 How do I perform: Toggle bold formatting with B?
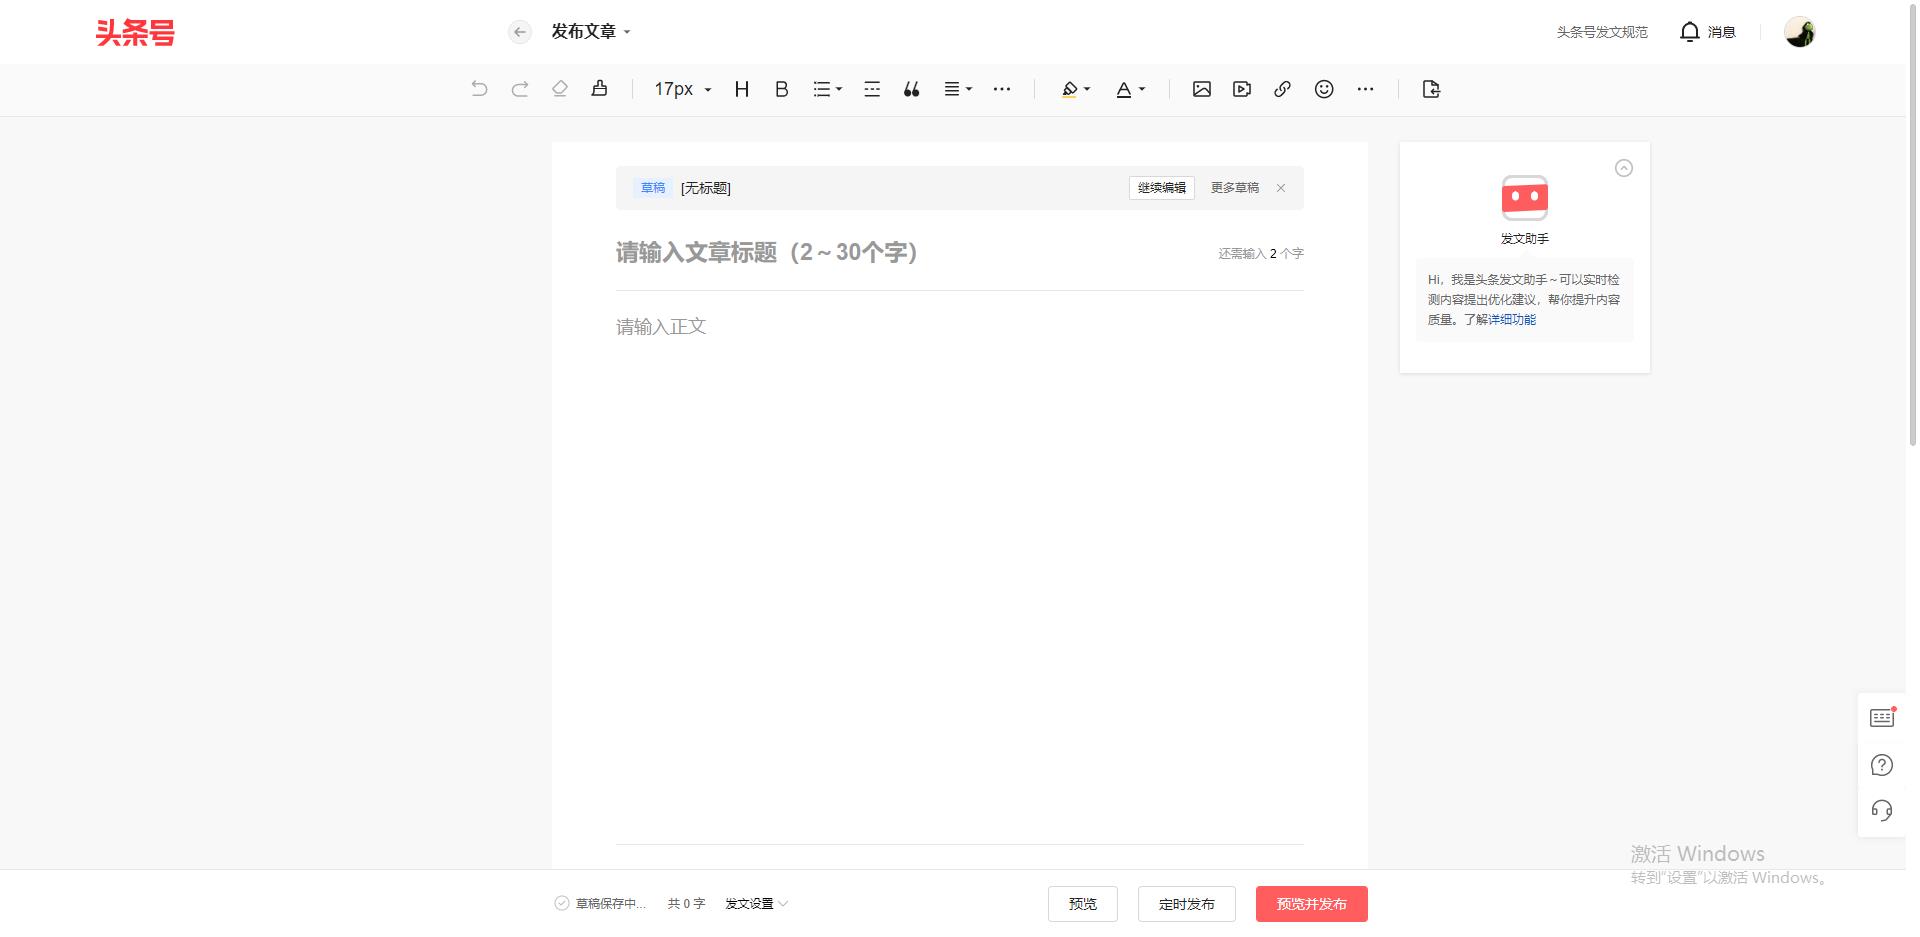tap(781, 89)
